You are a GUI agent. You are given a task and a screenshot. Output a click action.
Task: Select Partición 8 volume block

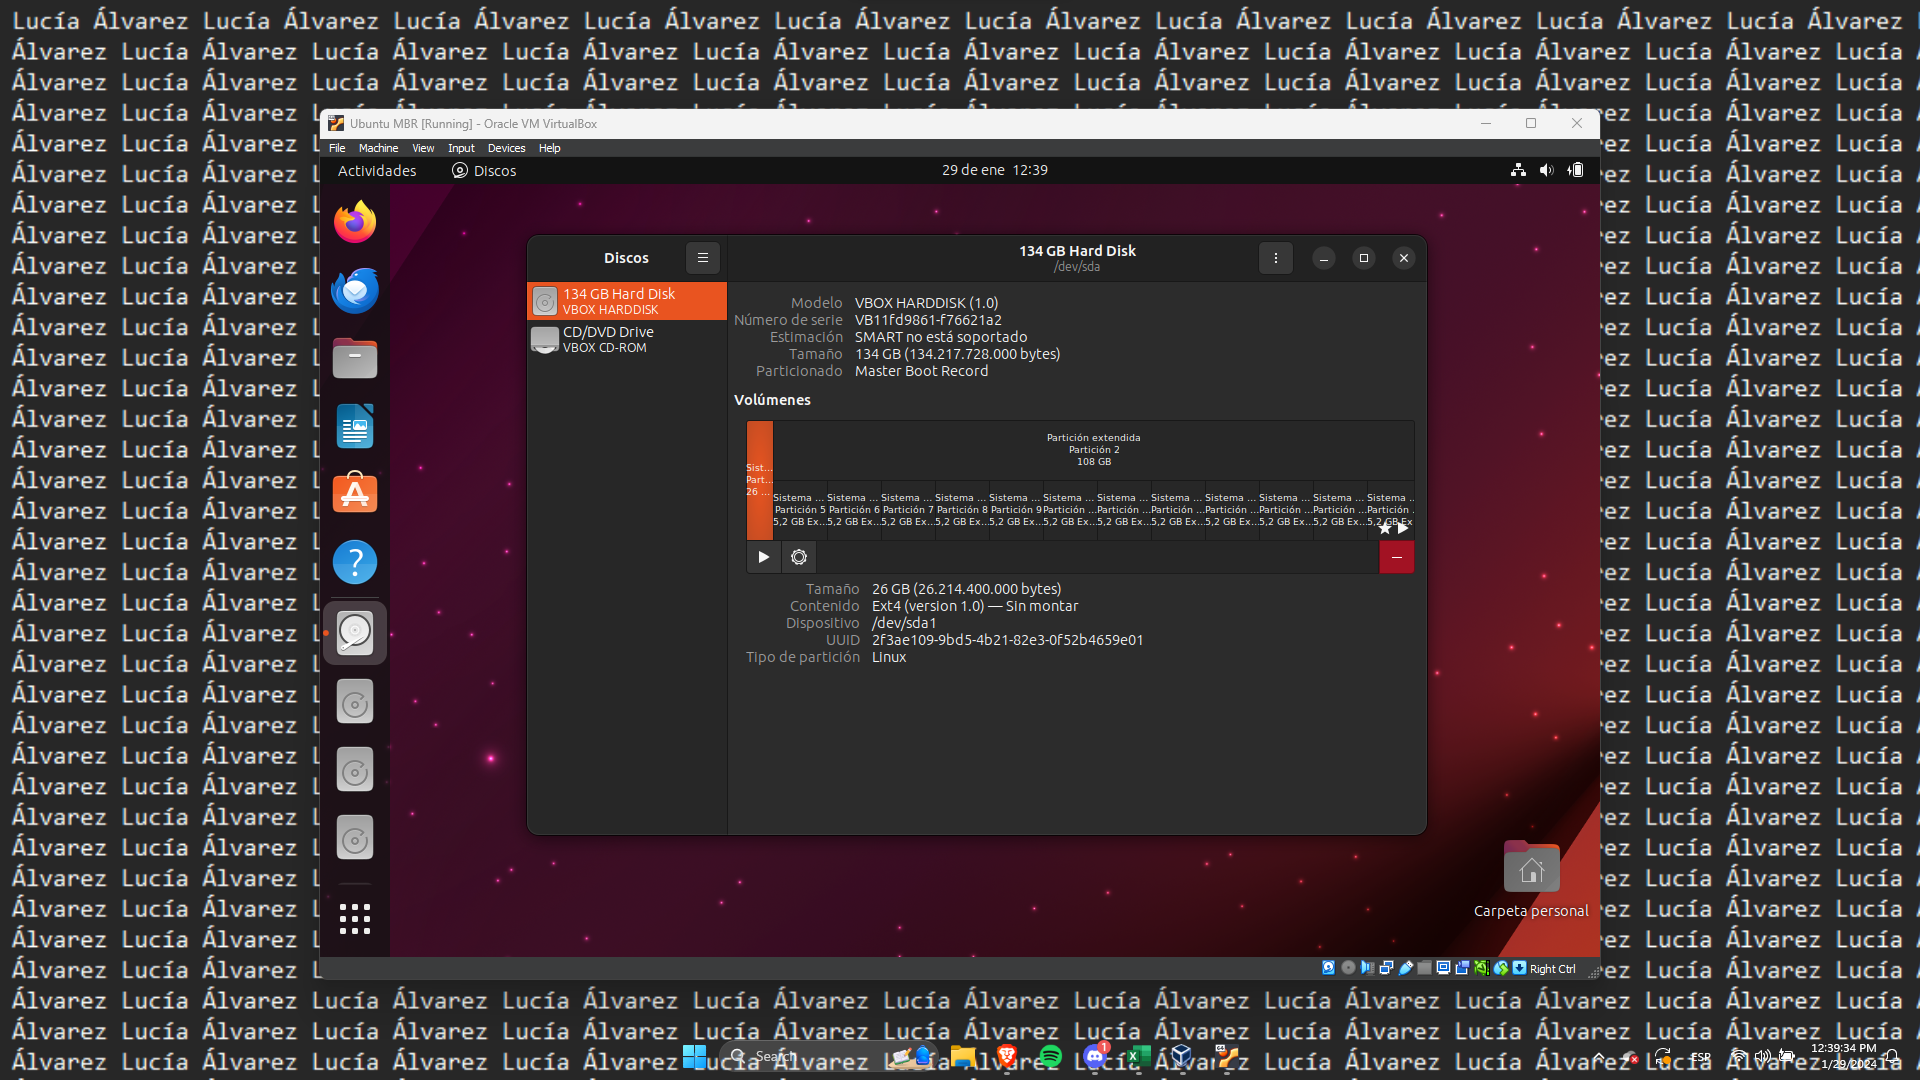962,509
